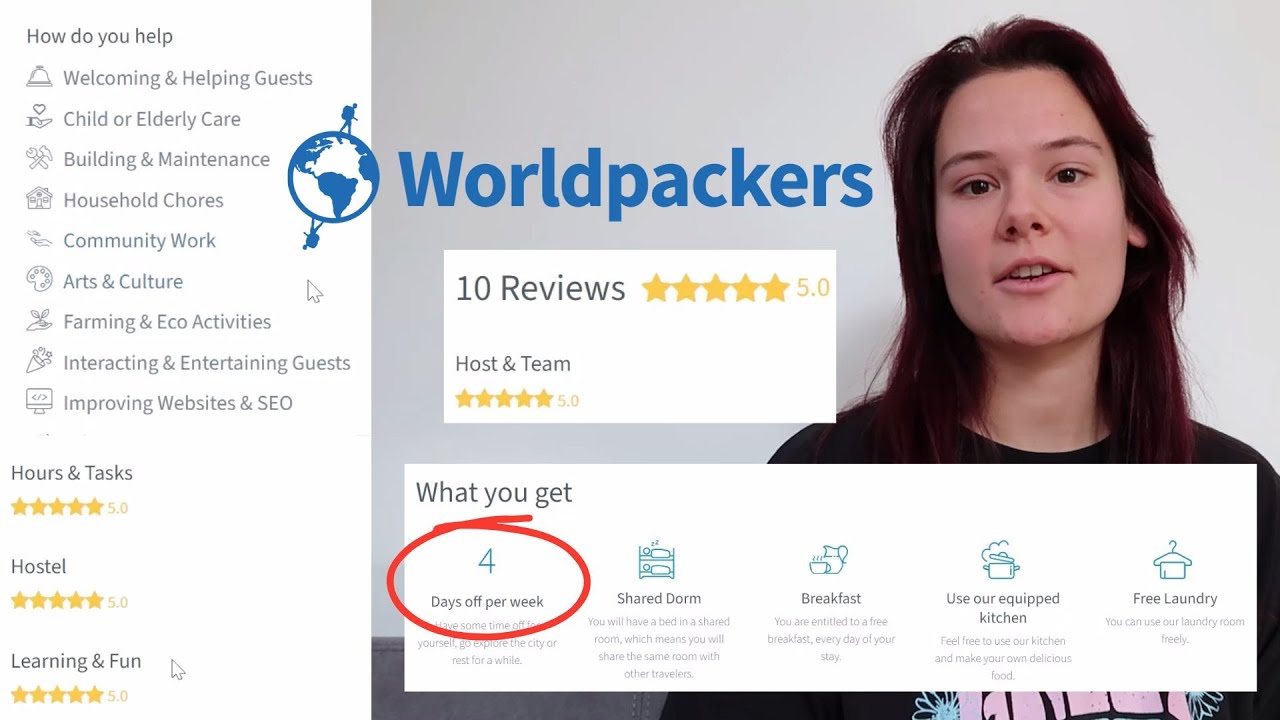Select the Interacting & Entertaining Guests label
The width and height of the screenshot is (1280, 720).
click(207, 363)
